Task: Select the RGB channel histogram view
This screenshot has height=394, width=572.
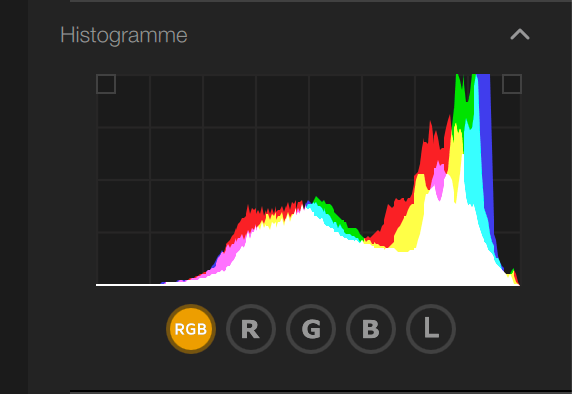Action: 191,329
